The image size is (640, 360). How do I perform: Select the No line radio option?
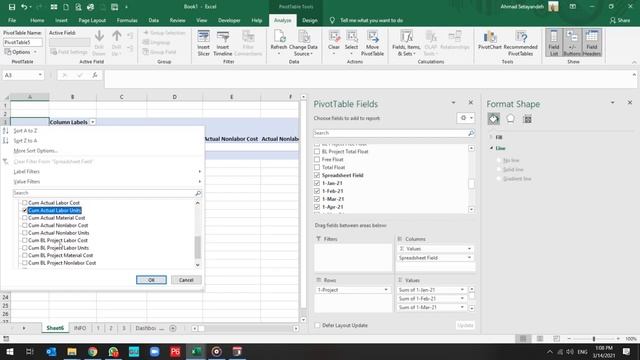[x=499, y=160]
